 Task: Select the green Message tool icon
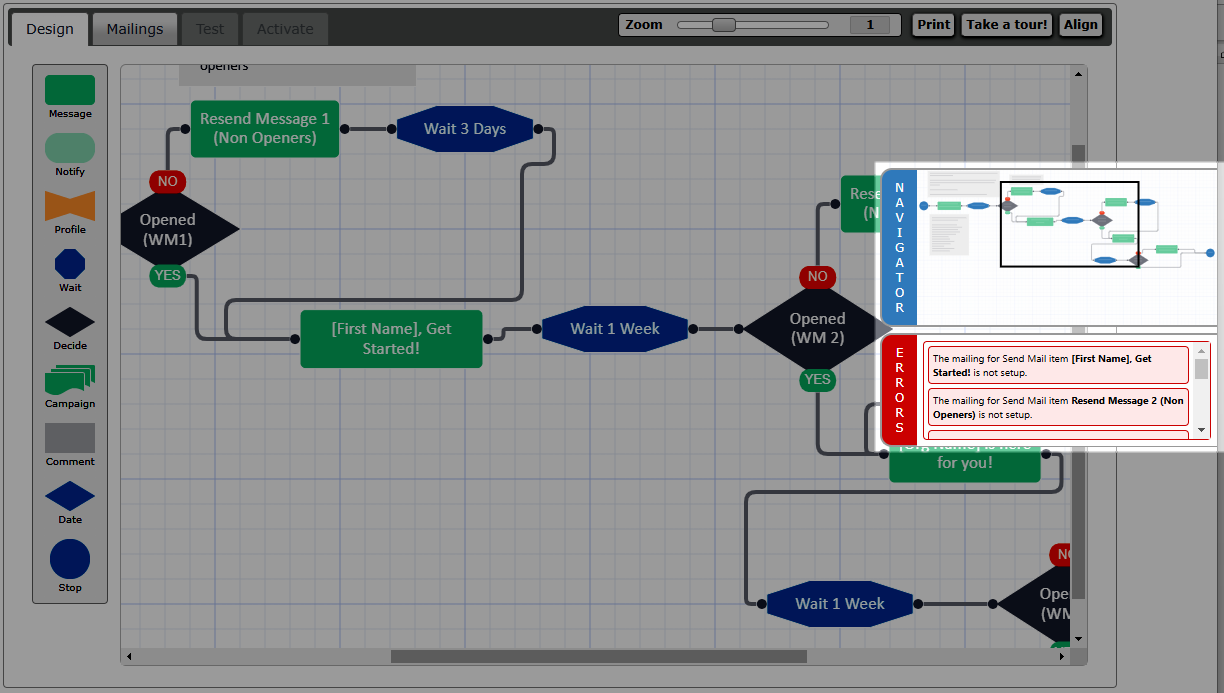pyautogui.click(x=70, y=90)
